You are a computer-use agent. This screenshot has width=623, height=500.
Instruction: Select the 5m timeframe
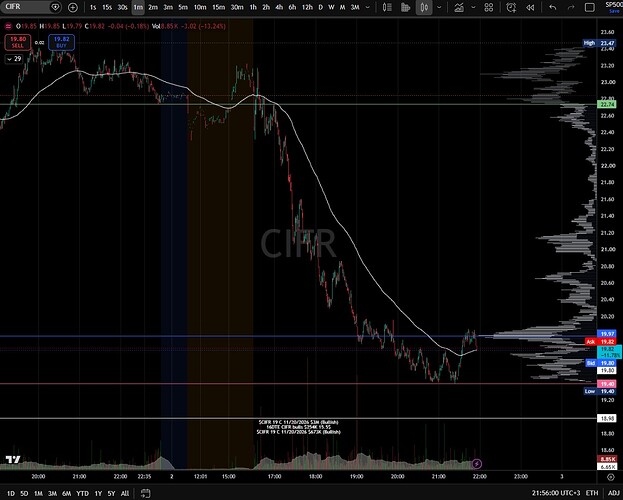tap(183, 7)
